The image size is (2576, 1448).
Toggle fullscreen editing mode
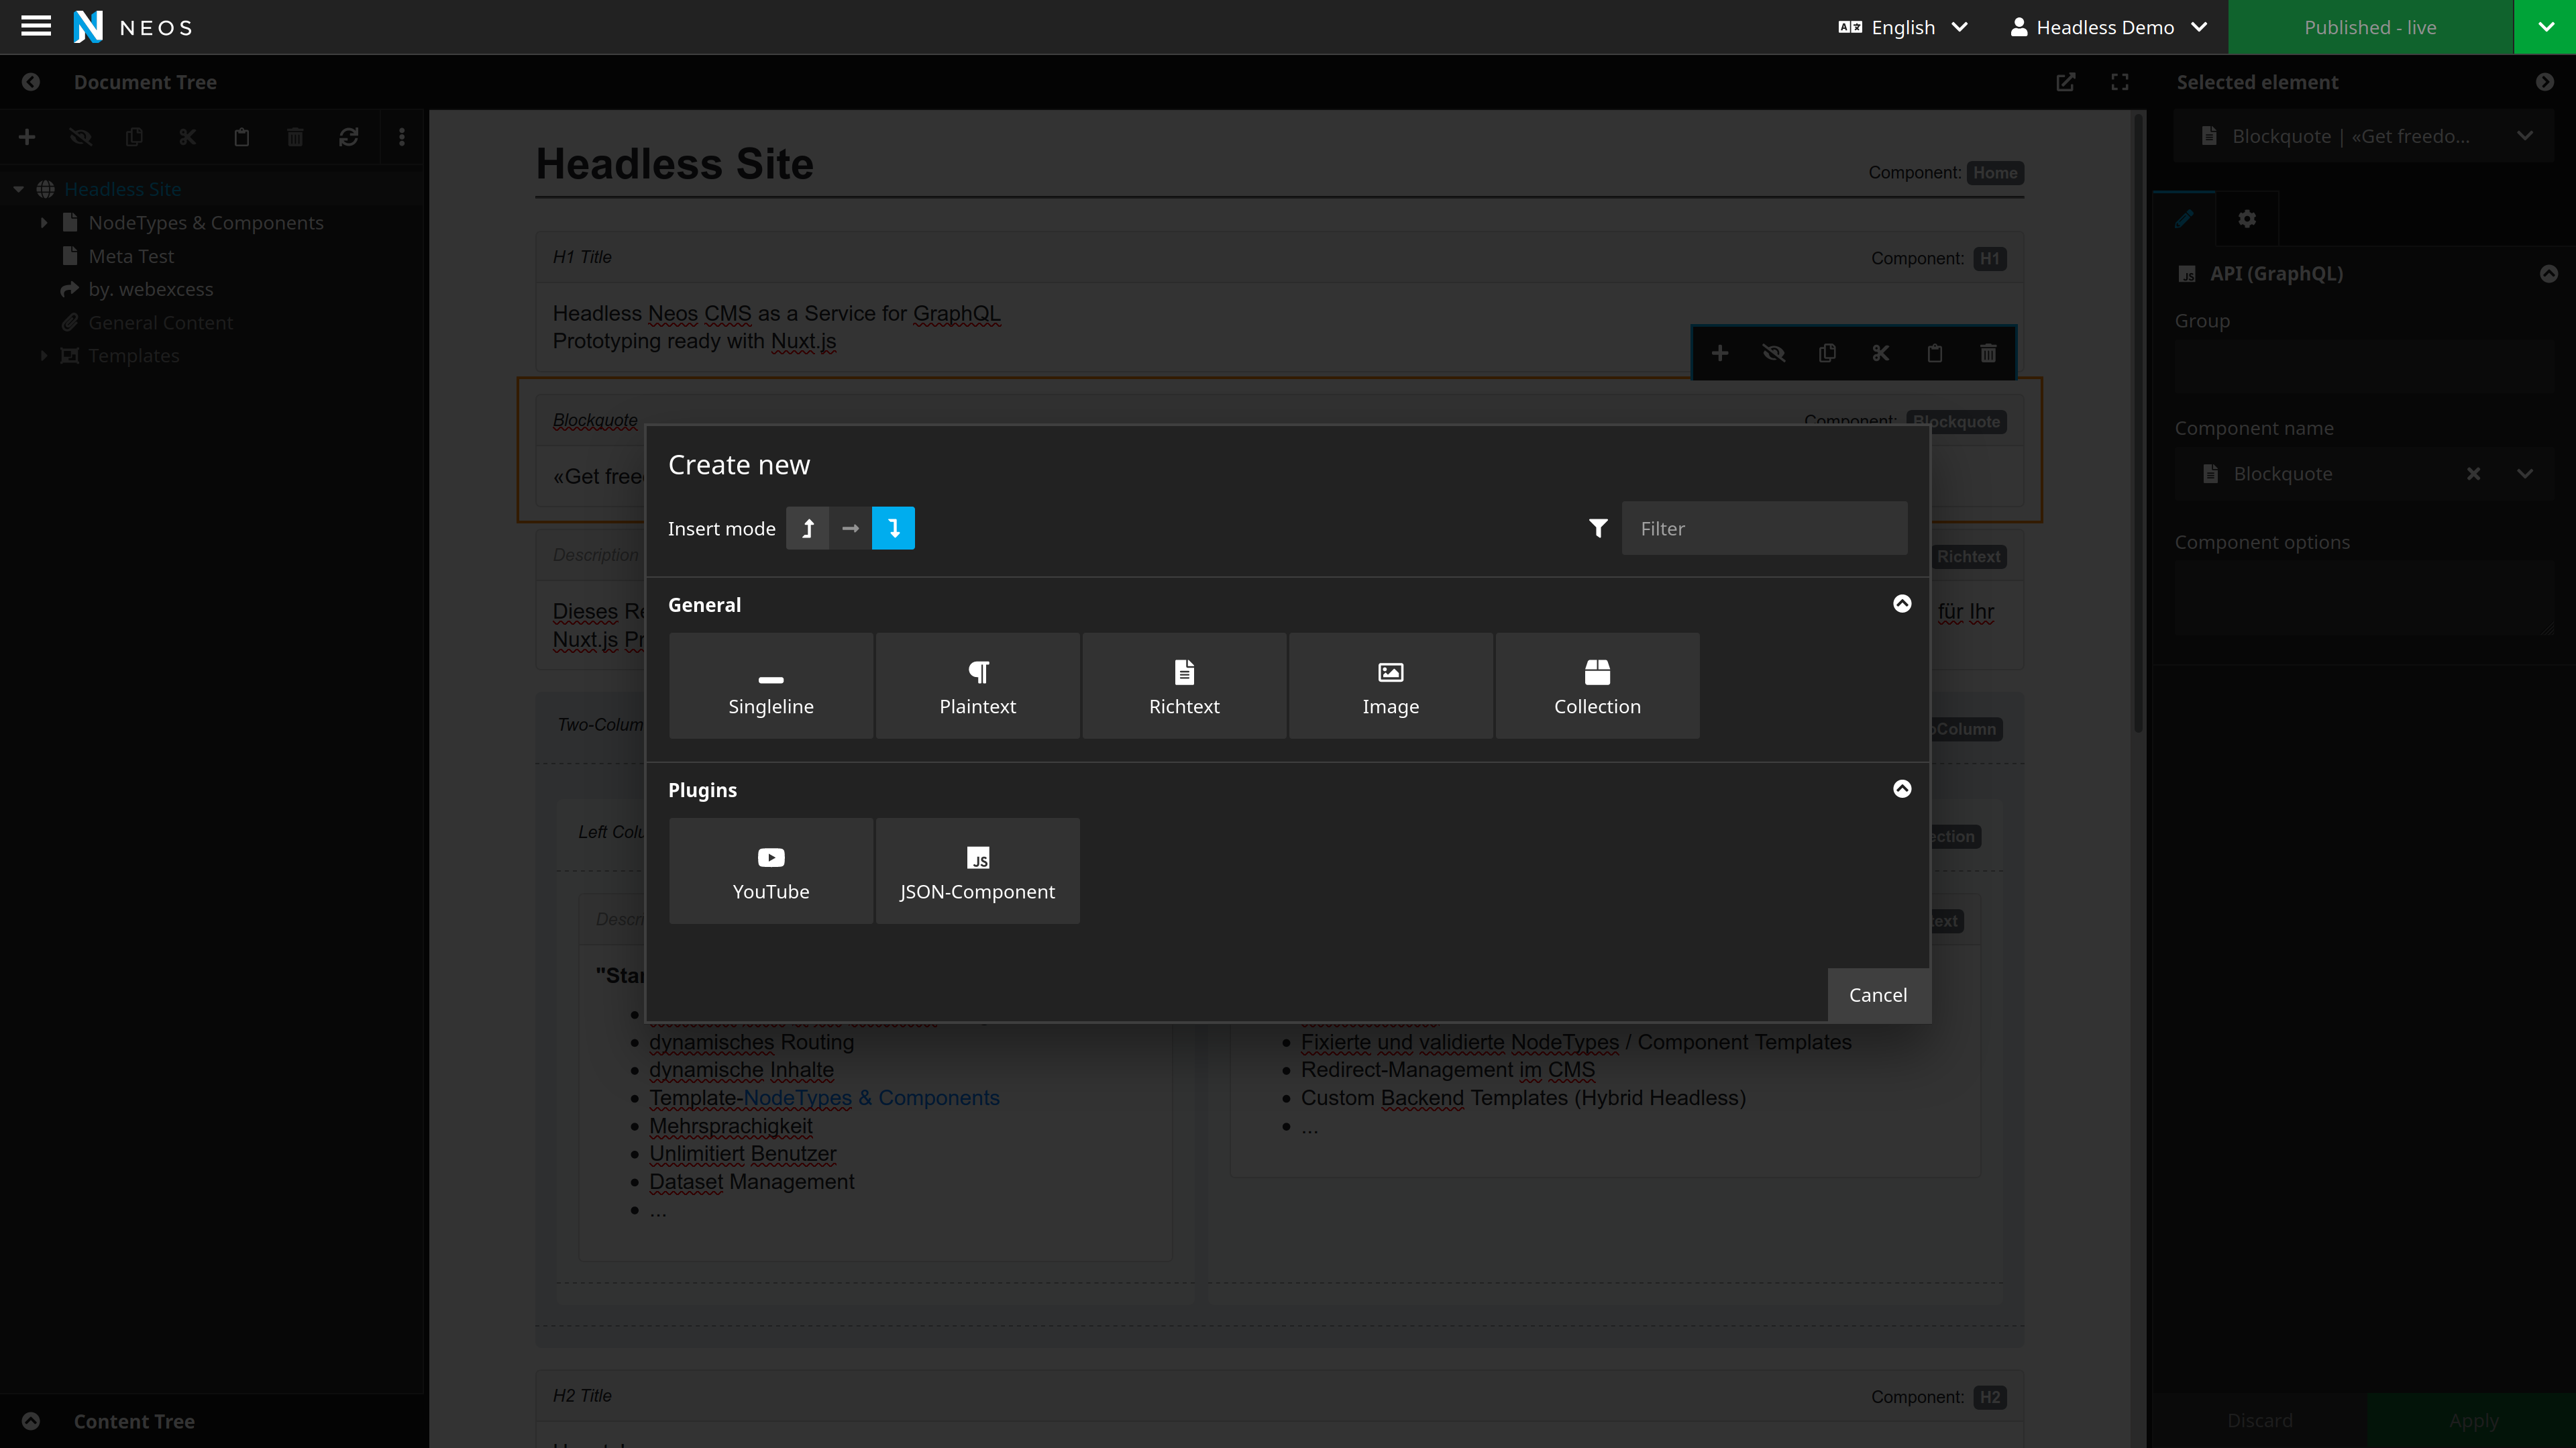coord(2120,82)
